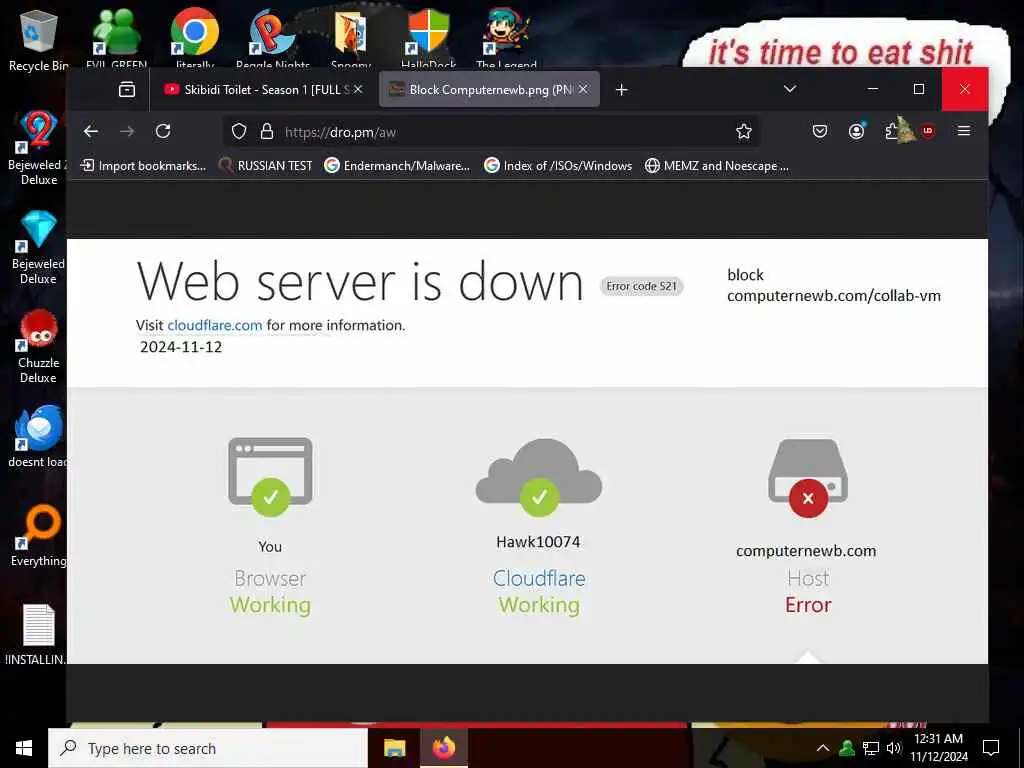Open the notification center icon
Viewport: 1024px width, 768px height.
click(991, 748)
